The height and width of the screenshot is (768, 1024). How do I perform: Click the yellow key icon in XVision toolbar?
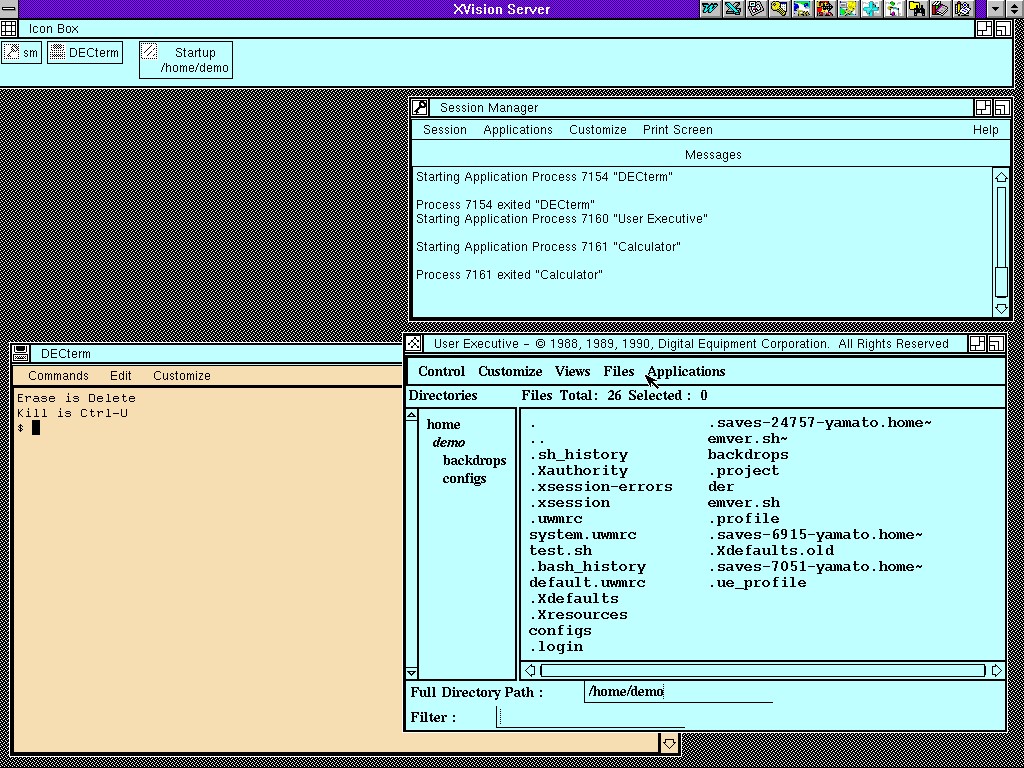[778, 9]
